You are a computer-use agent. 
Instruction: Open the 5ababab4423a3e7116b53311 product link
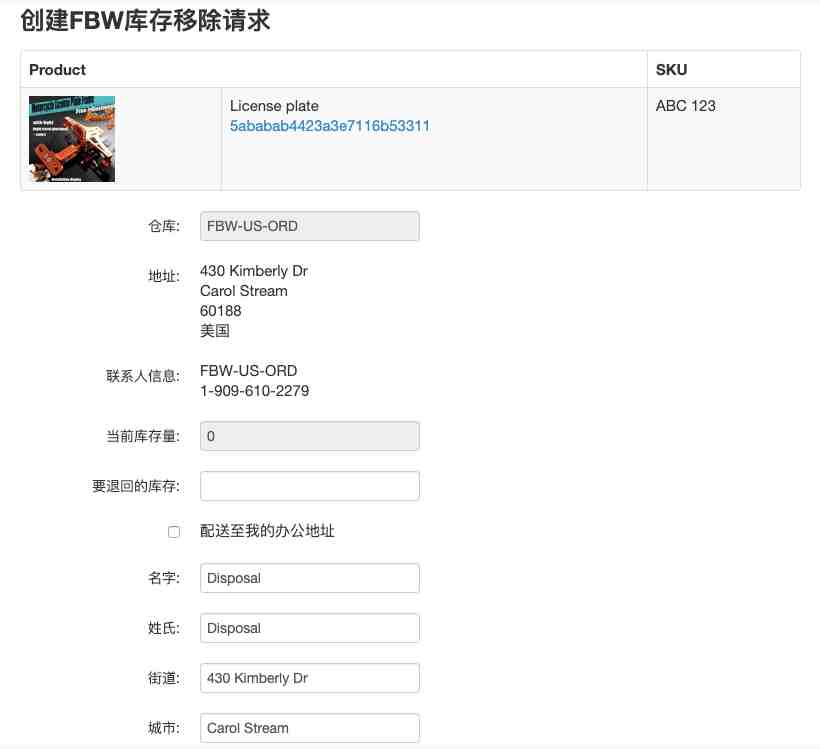tap(330, 126)
